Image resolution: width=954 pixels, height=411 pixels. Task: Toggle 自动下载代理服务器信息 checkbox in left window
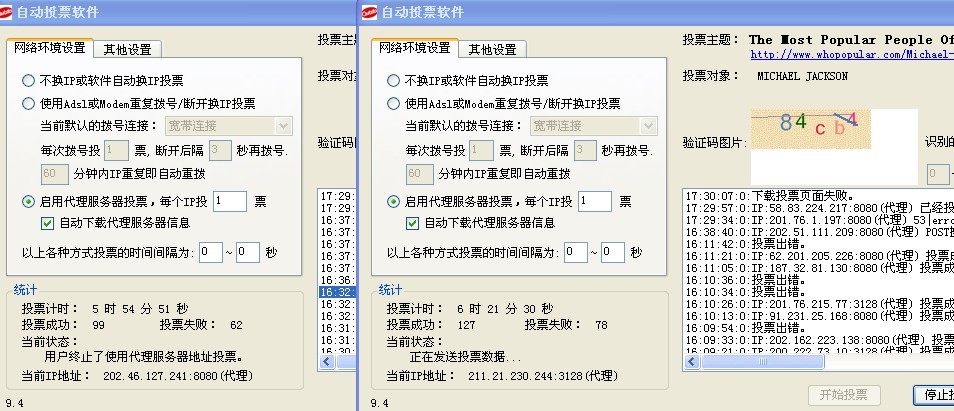coord(47,223)
